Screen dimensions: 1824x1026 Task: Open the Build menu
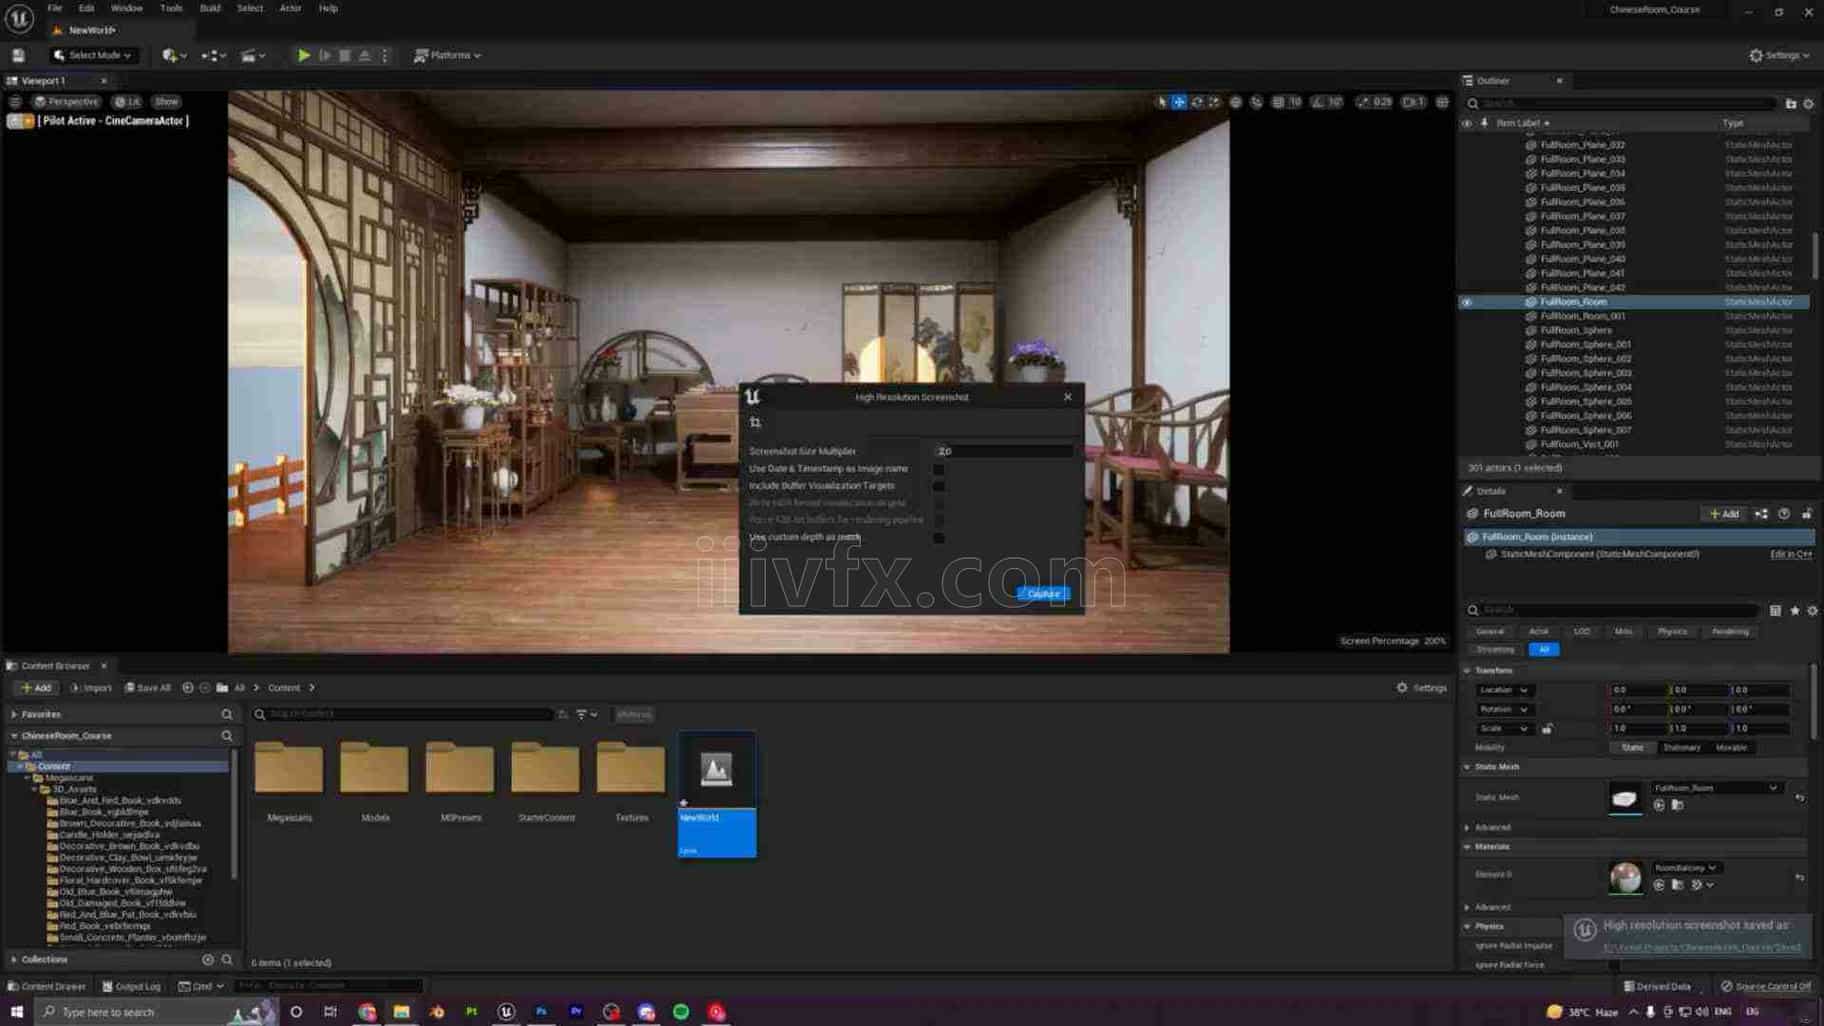(x=209, y=8)
